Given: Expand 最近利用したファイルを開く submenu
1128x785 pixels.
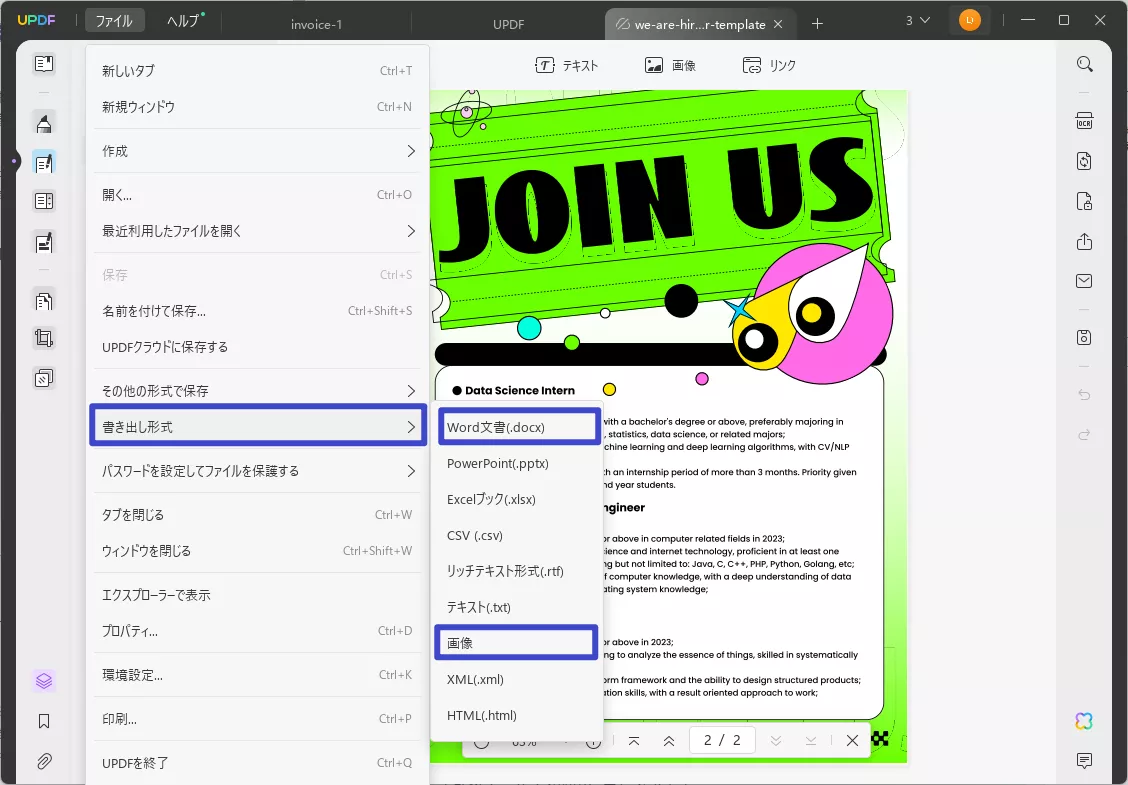Looking at the screenshot, I should pos(258,231).
